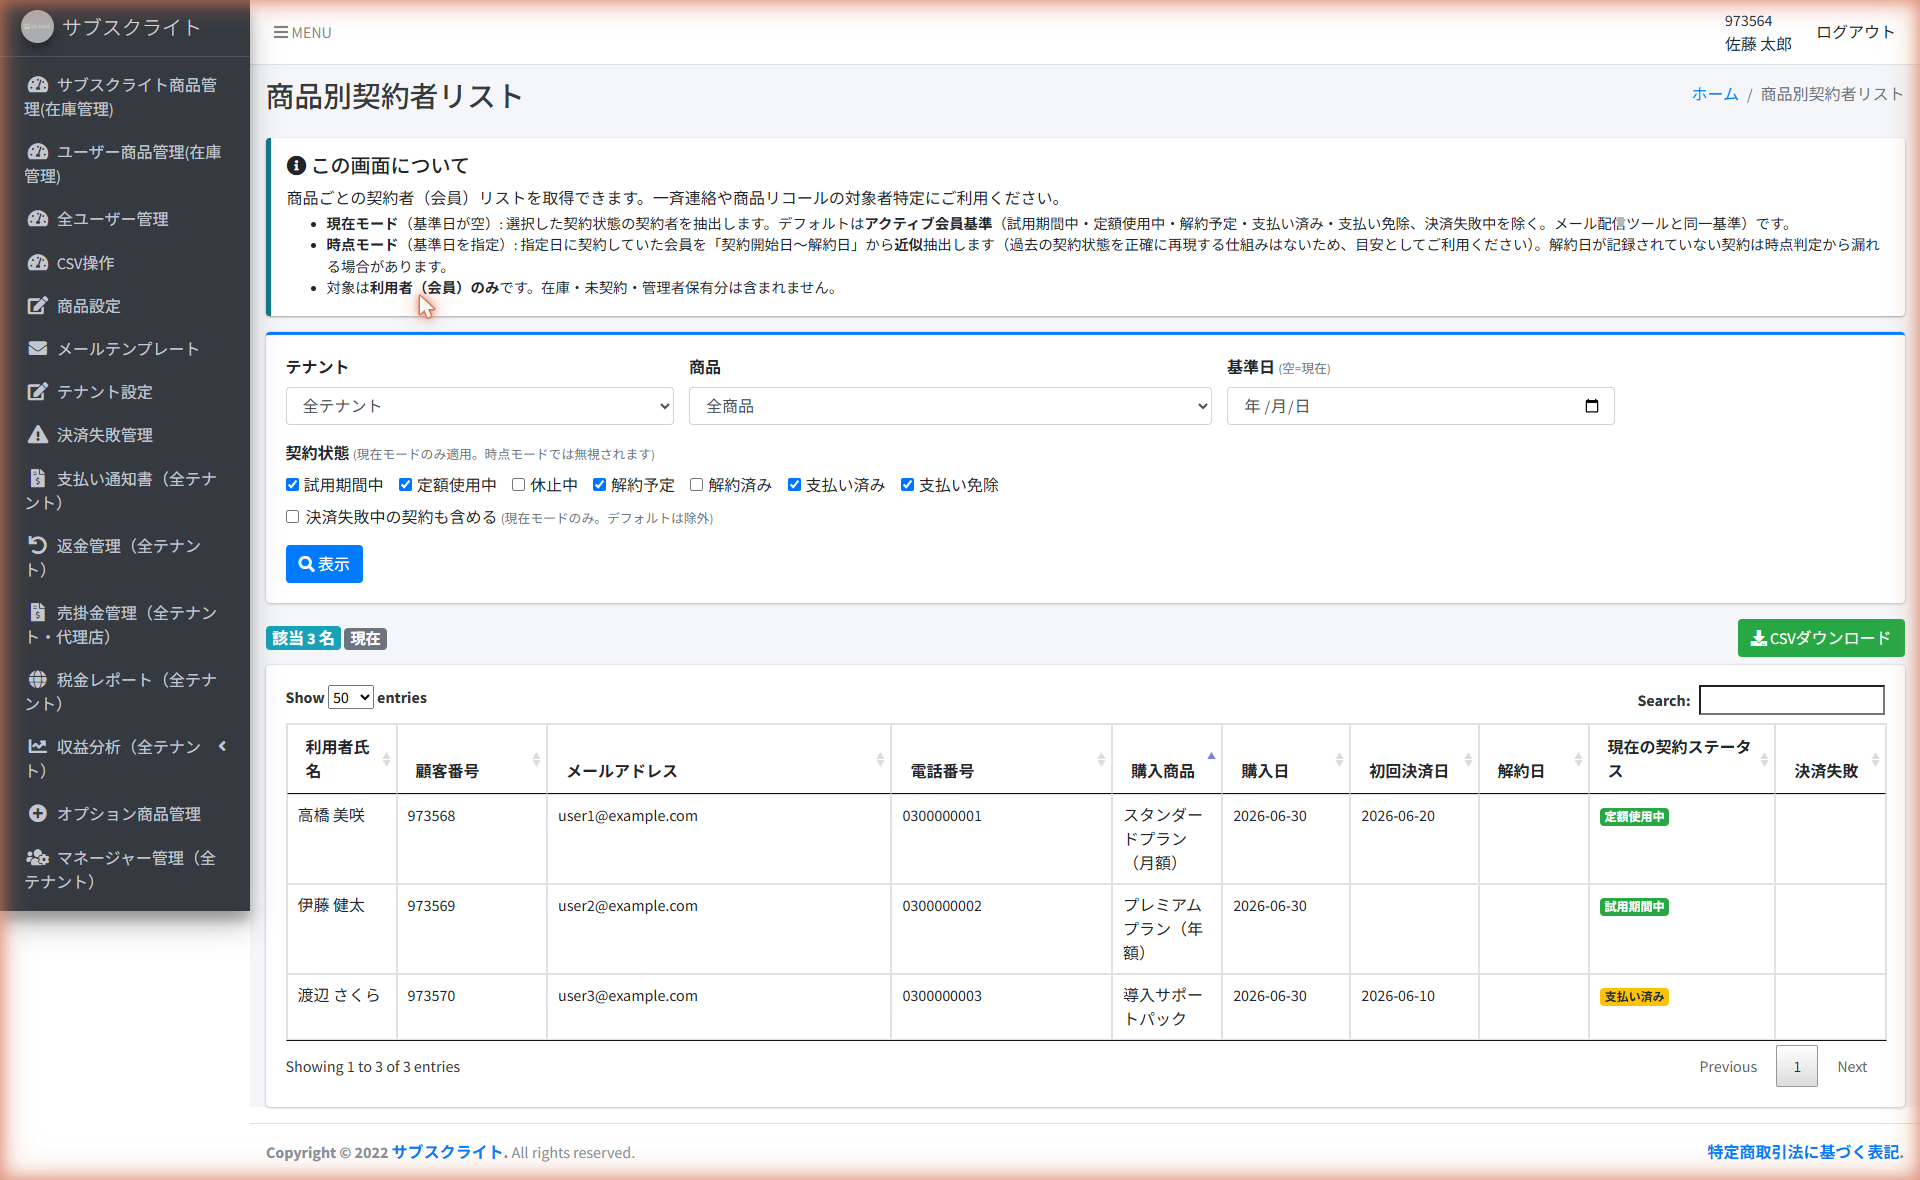Click the サブスクライト logo avatar
1920x1180 pixels.
37,27
